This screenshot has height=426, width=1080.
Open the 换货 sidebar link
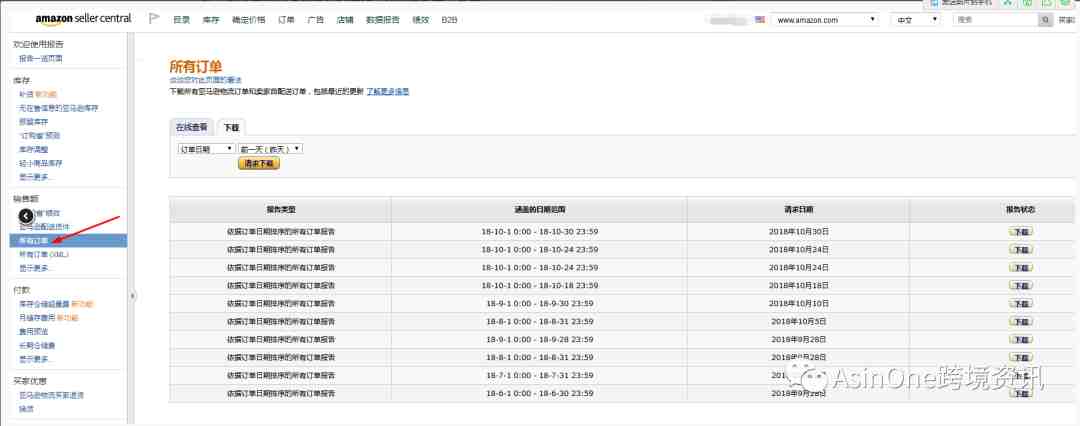(25, 409)
